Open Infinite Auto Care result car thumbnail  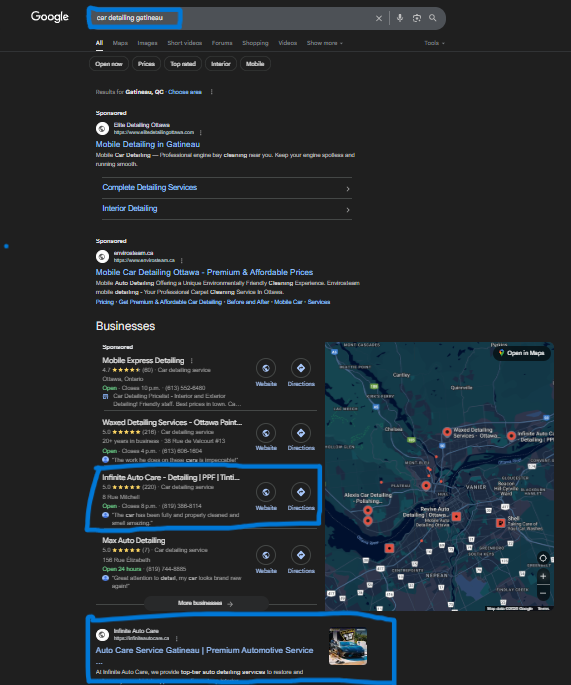(x=348, y=647)
